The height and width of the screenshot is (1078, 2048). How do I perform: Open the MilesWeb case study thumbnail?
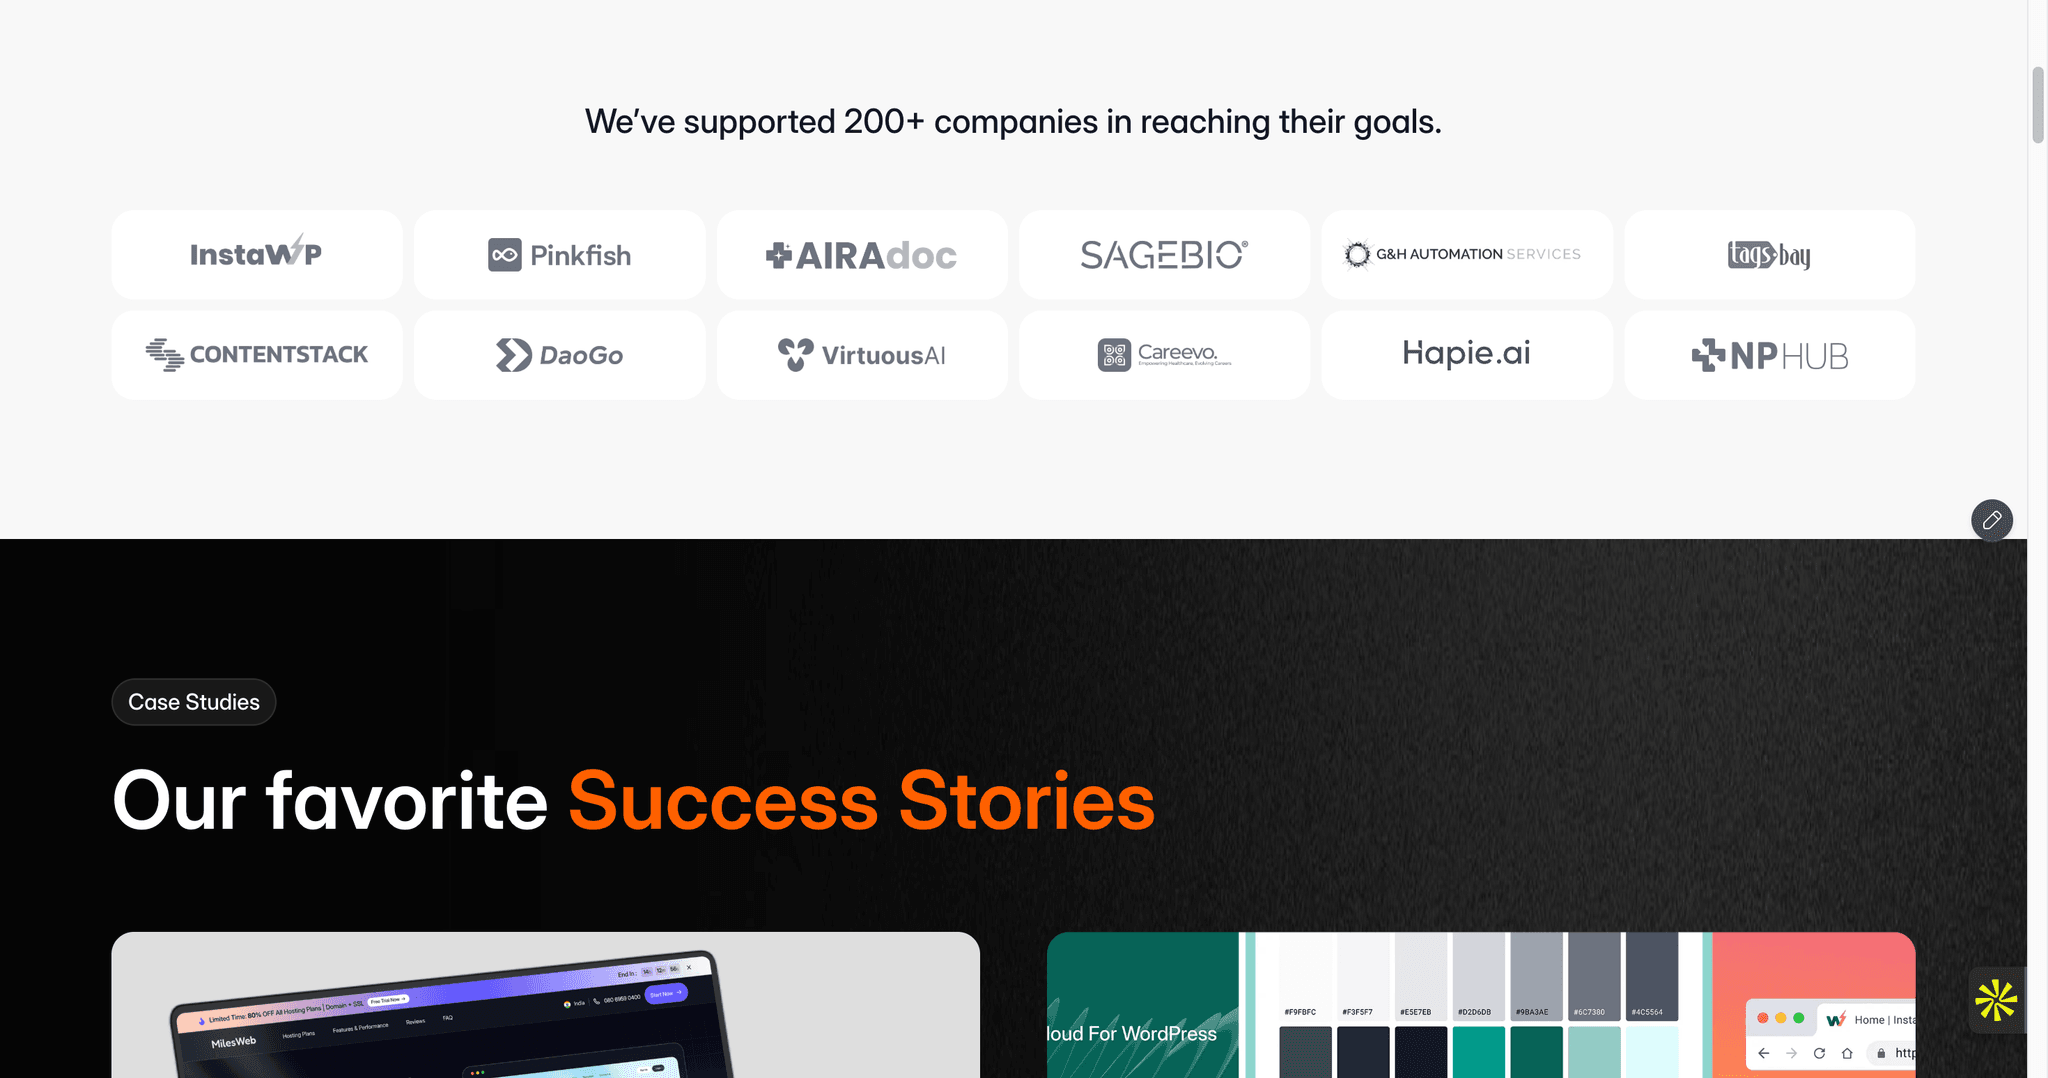click(546, 1005)
